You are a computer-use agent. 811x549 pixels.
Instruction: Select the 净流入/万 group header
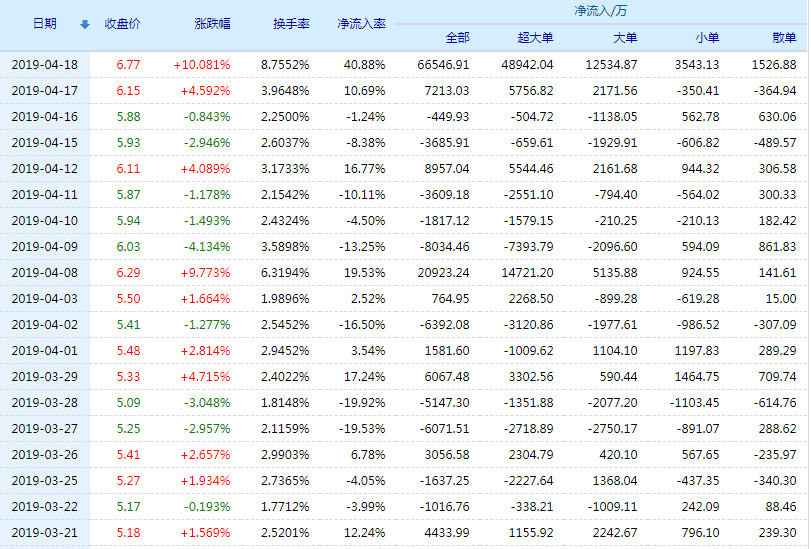point(601,11)
